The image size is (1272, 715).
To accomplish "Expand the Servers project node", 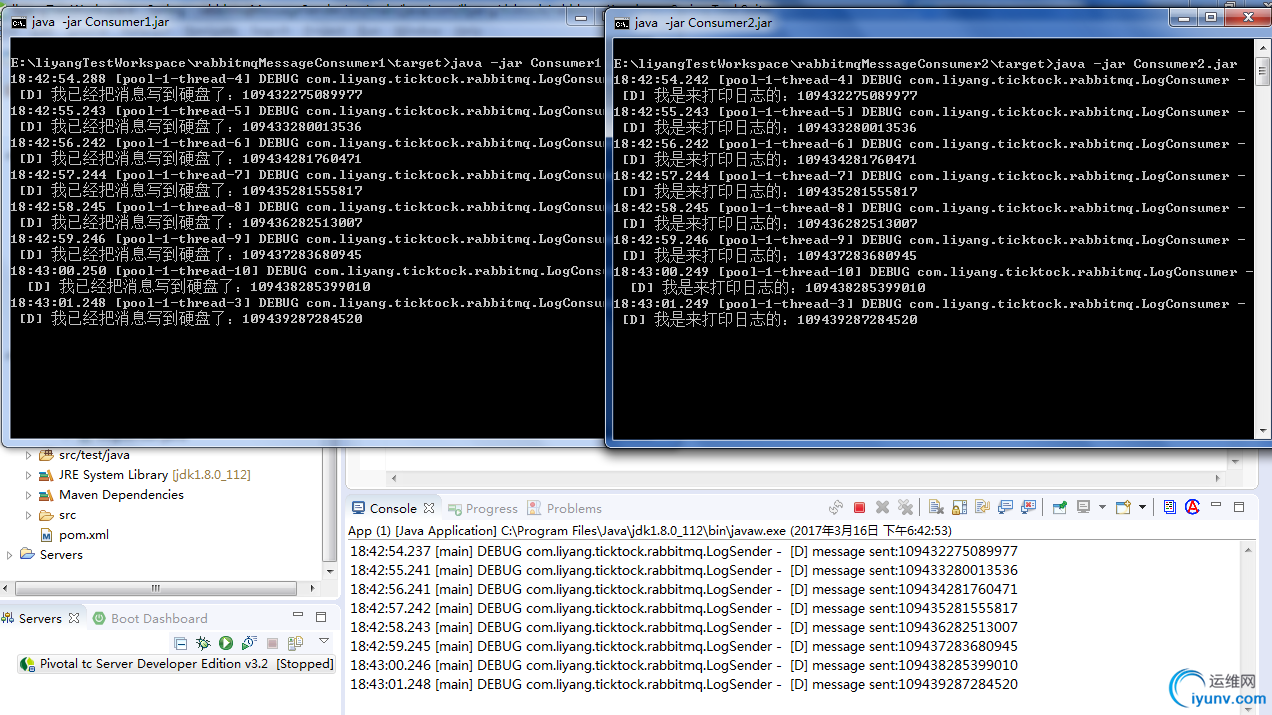I will coord(10,555).
